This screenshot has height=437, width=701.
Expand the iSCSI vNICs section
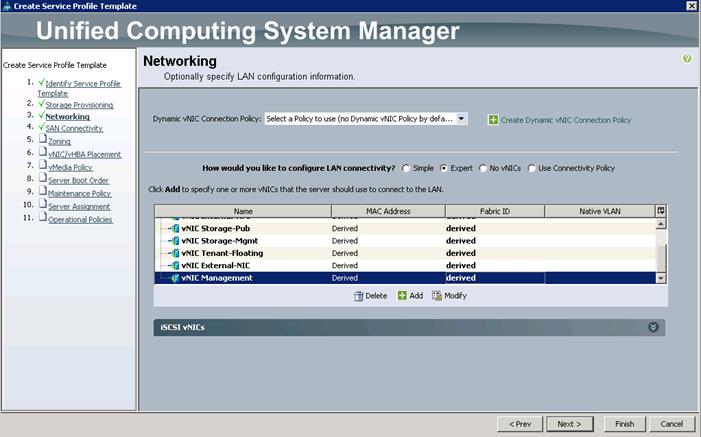pos(653,327)
